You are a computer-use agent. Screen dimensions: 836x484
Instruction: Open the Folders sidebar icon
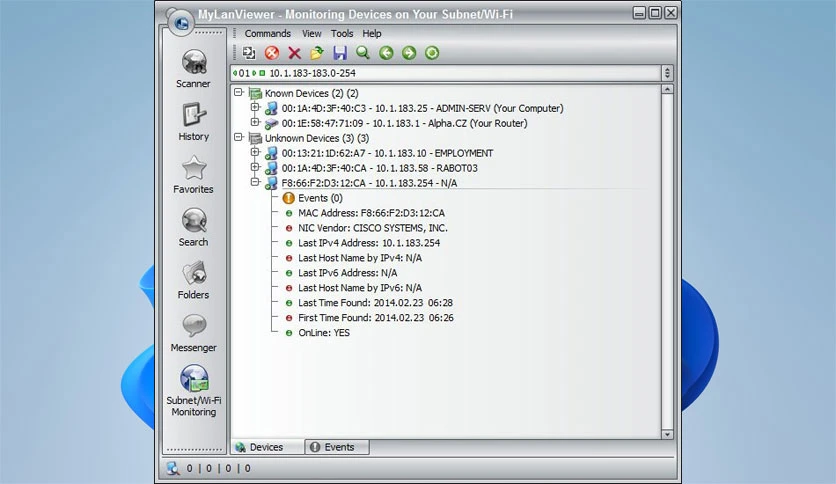click(x=194, y=273)
